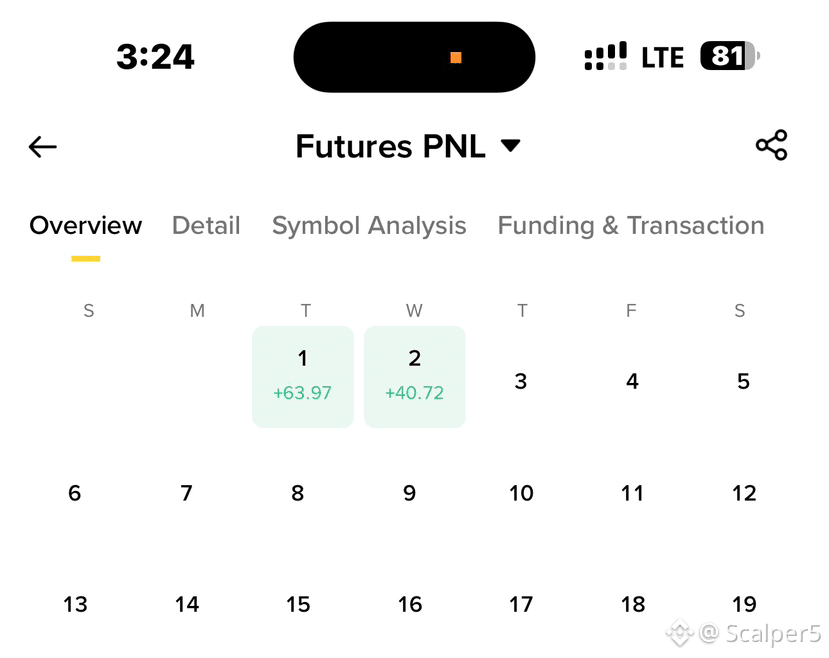Tap the battery indicator showing 81

point(730,55)
